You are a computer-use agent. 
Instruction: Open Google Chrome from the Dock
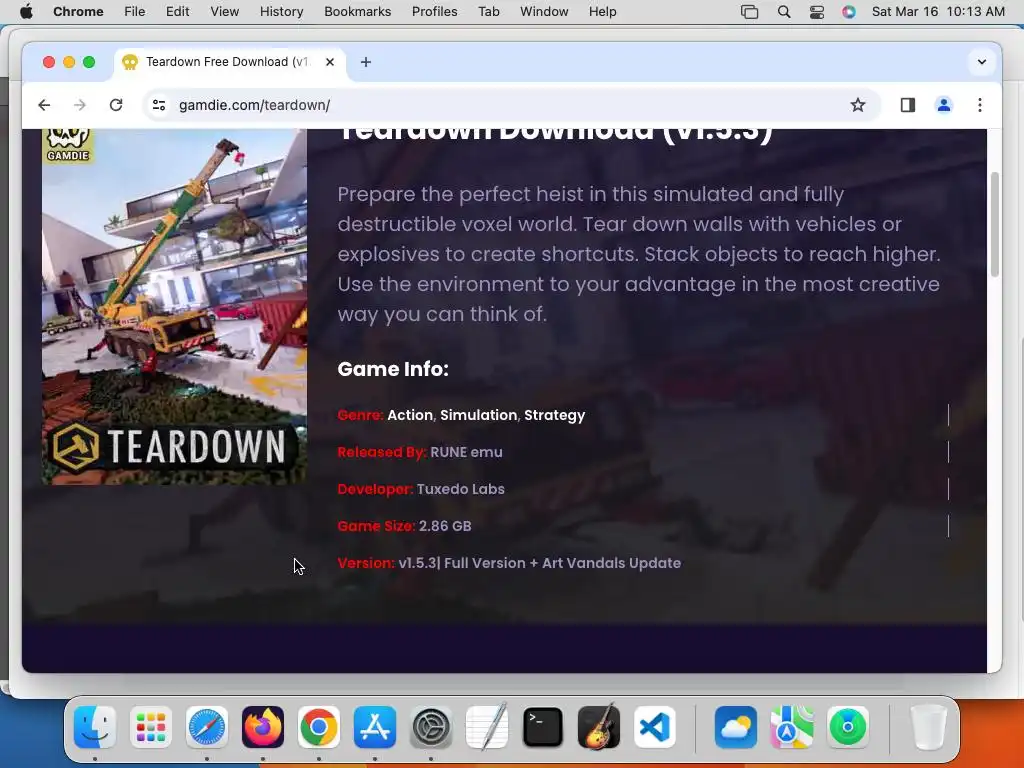319,727
